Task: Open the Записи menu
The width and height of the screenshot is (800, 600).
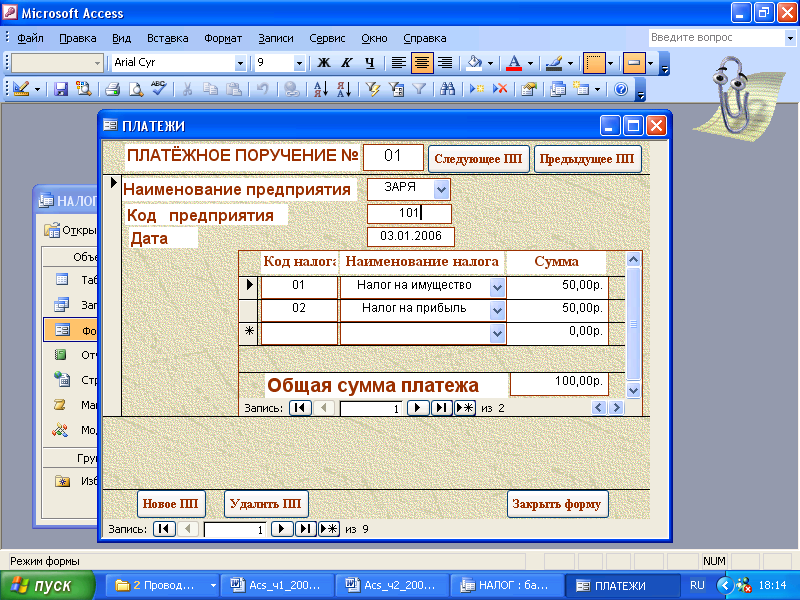Action: click(x=276, y=38)
